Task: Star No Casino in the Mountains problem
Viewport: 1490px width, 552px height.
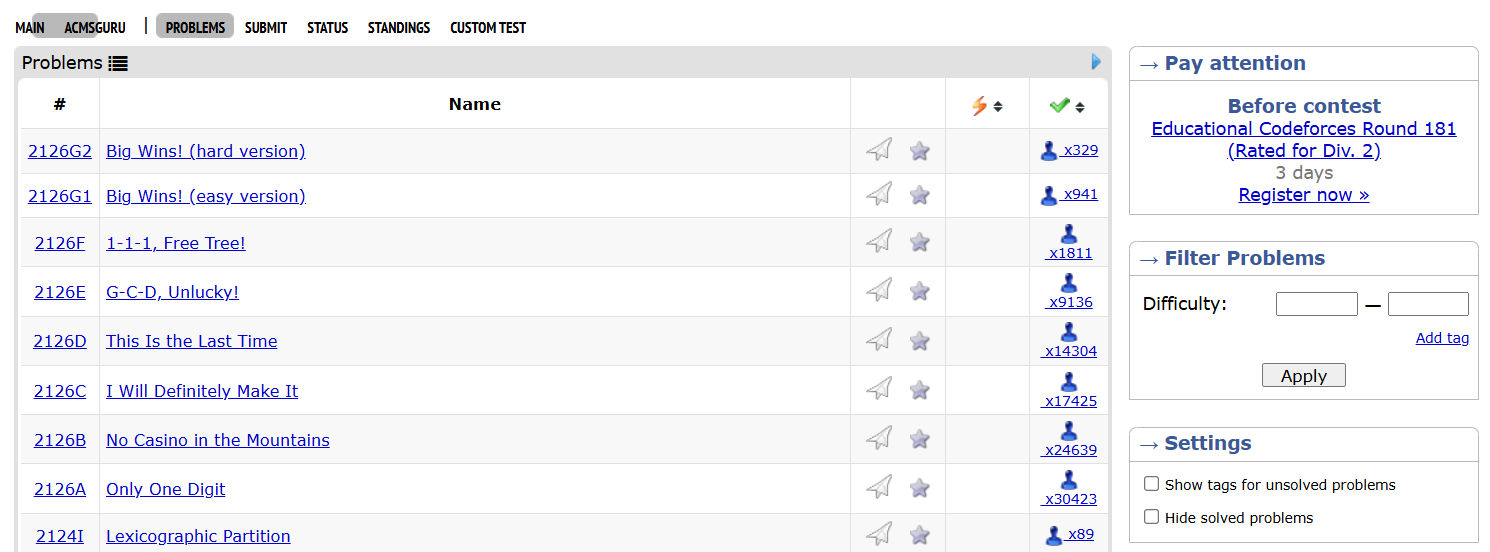Action: coord(920,439)
